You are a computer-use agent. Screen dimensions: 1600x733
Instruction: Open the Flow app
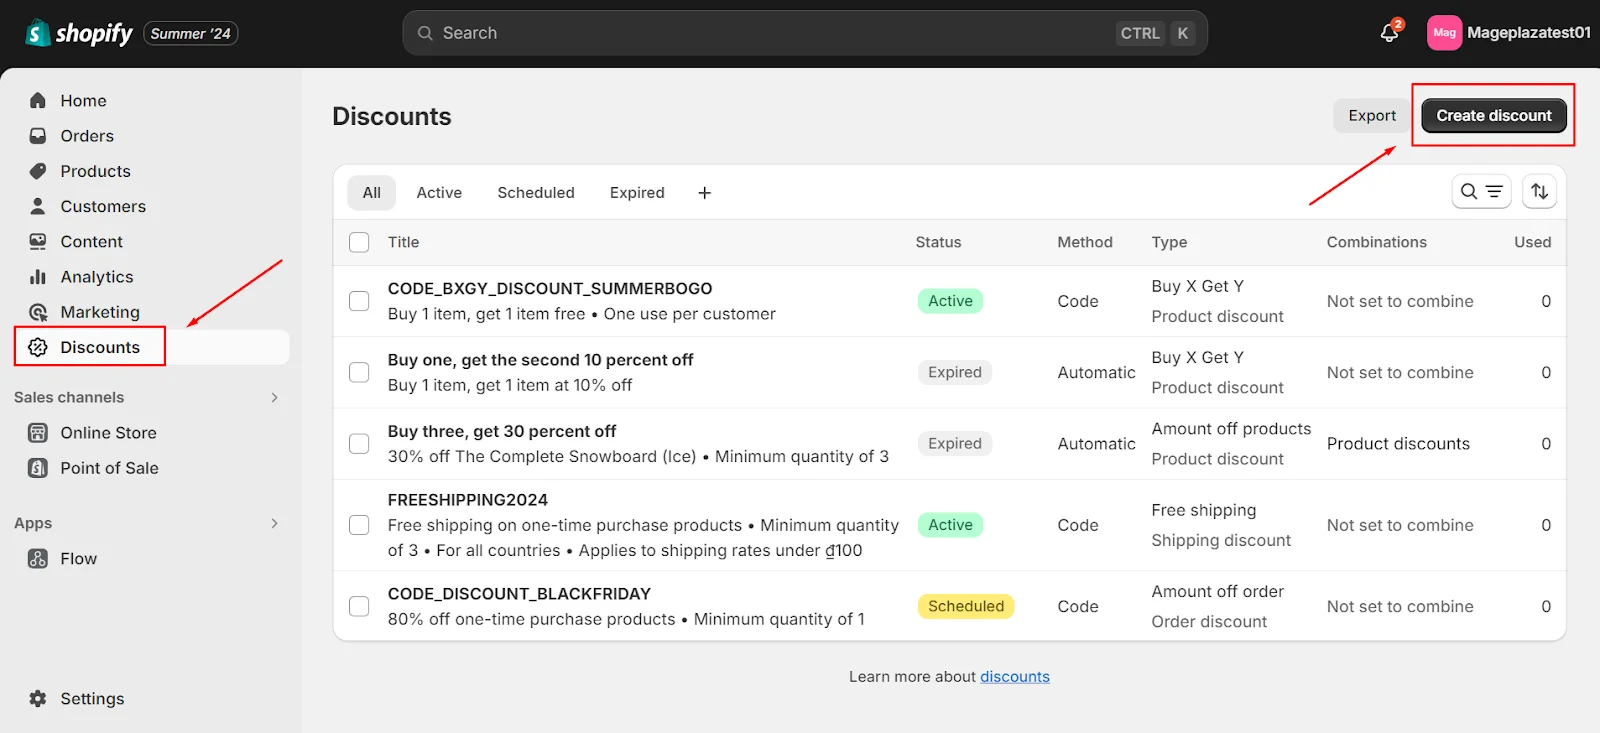[x=78, y=559]
